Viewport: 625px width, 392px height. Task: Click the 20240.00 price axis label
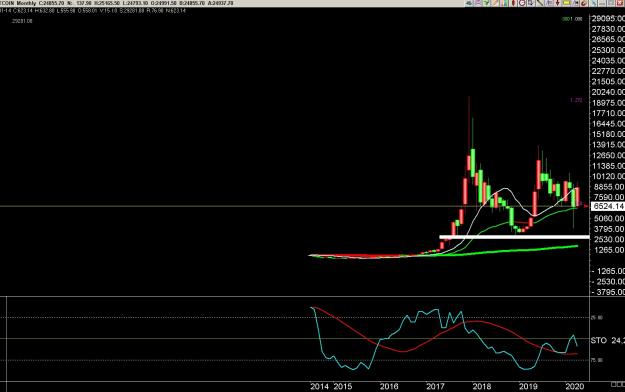click(608, 92)
